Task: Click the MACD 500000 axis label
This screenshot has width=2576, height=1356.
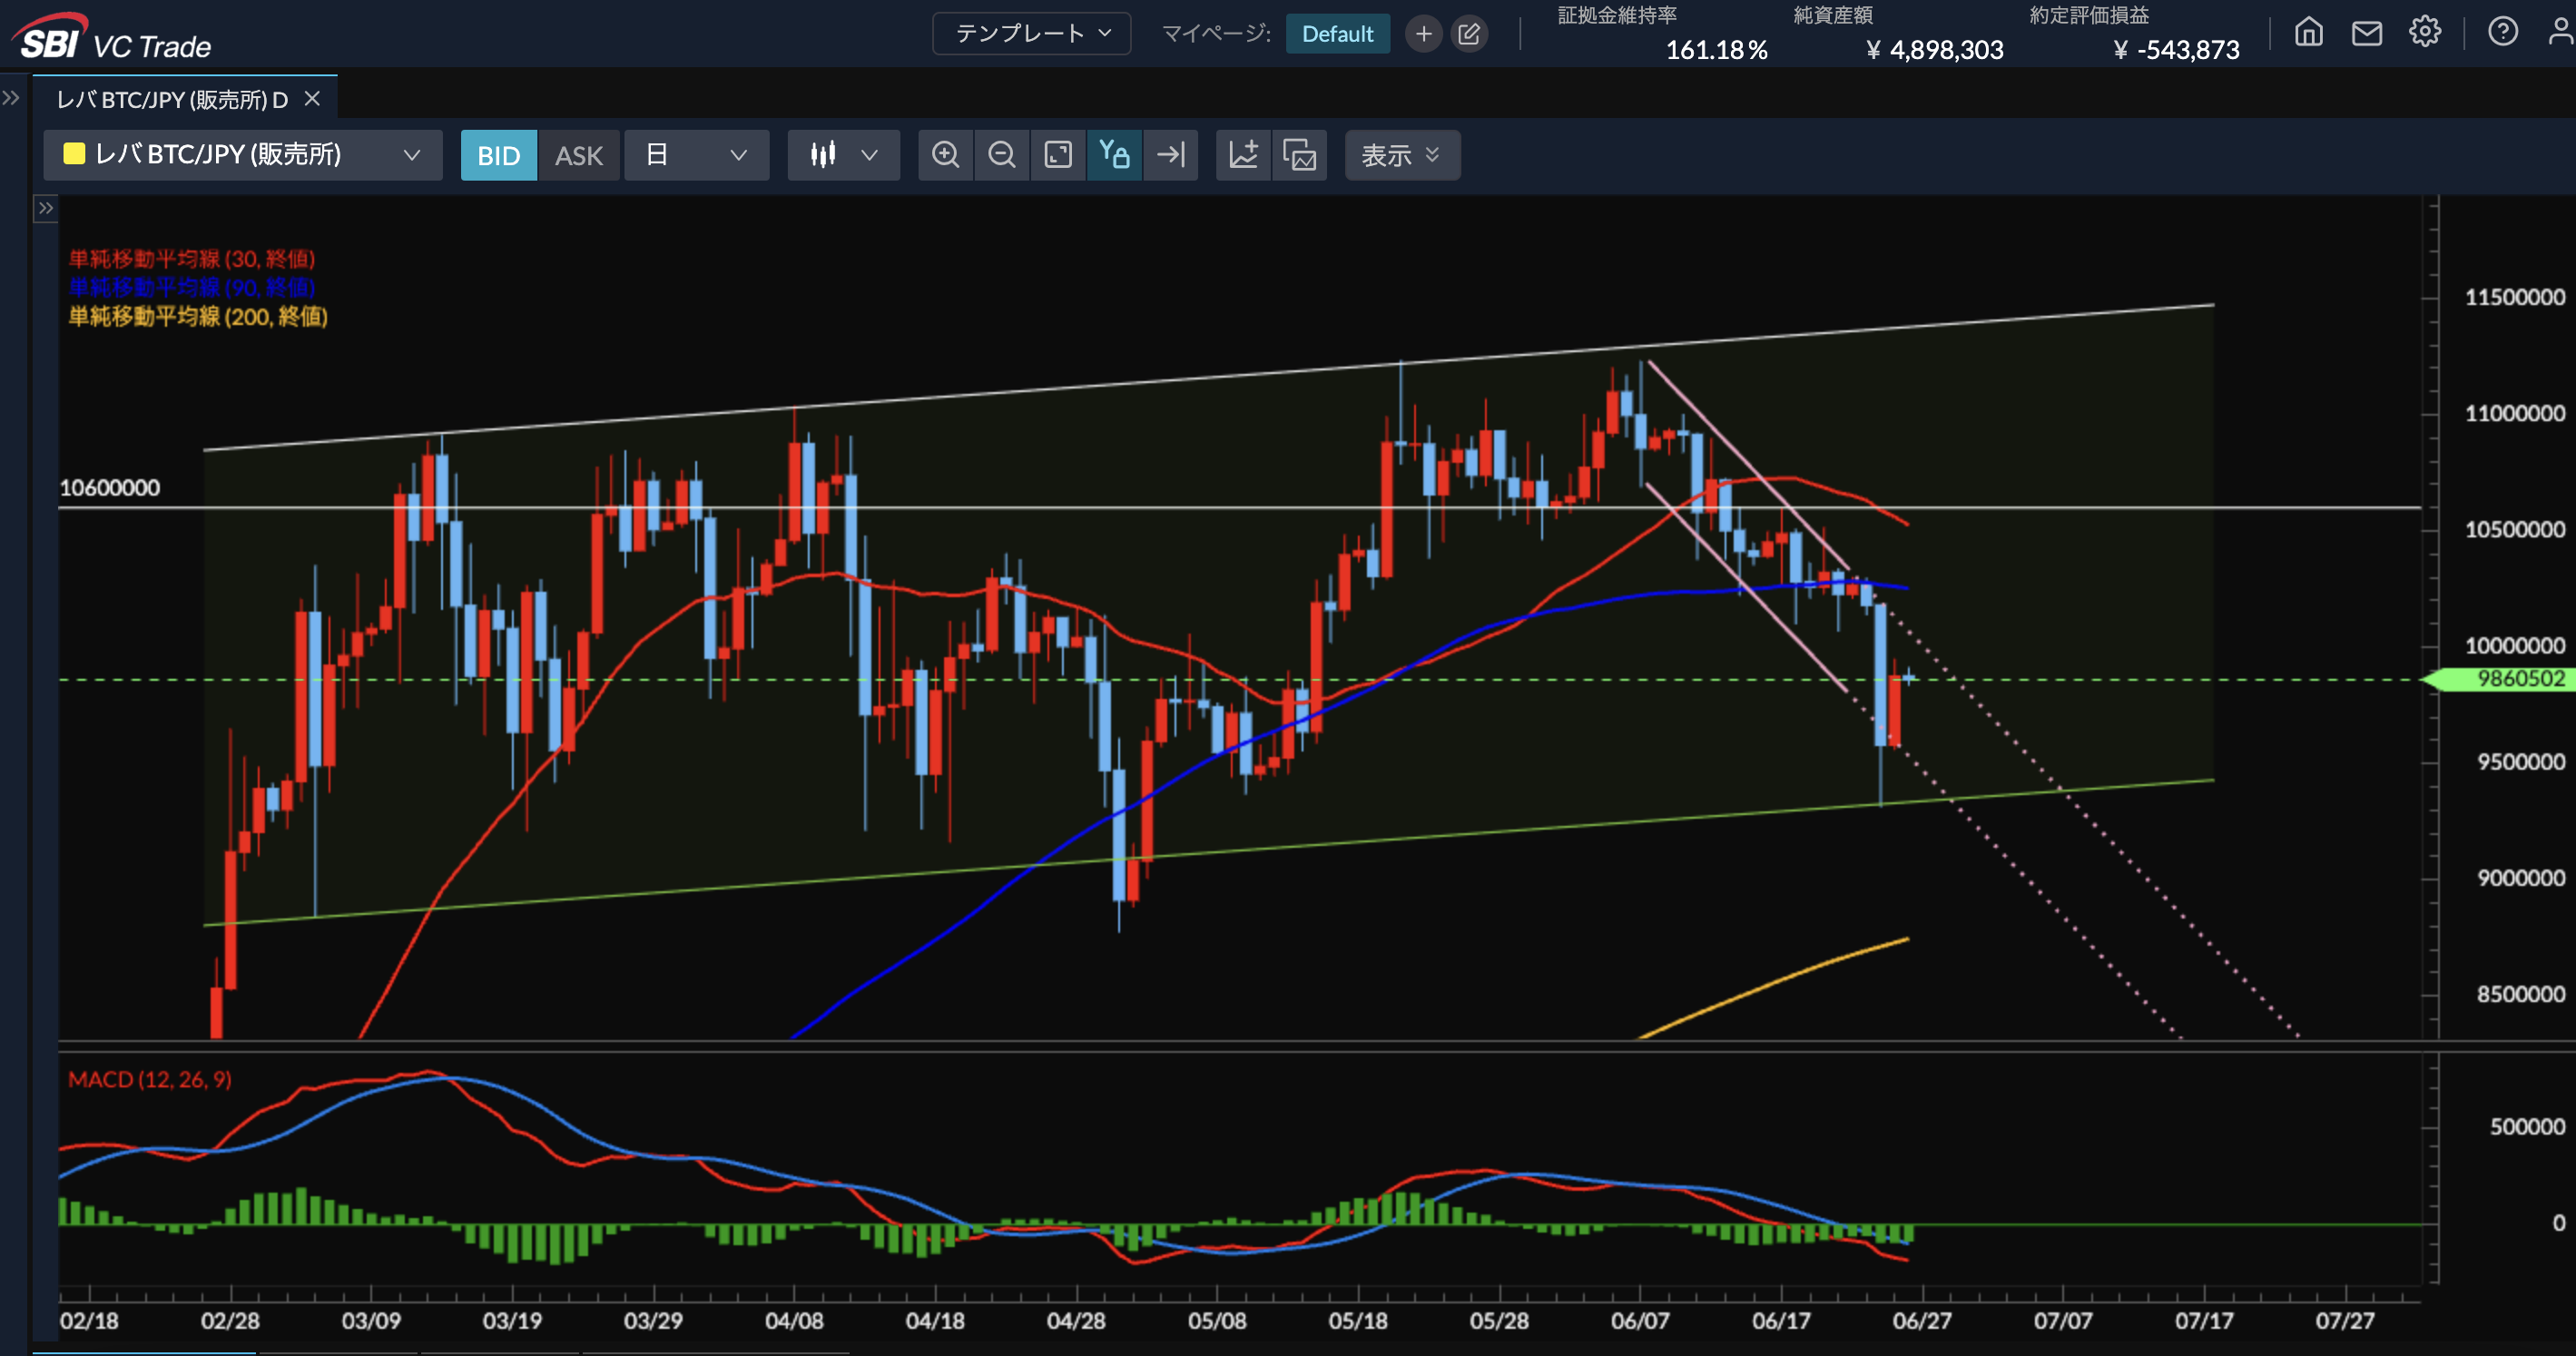Action: coord(2527,1127)
